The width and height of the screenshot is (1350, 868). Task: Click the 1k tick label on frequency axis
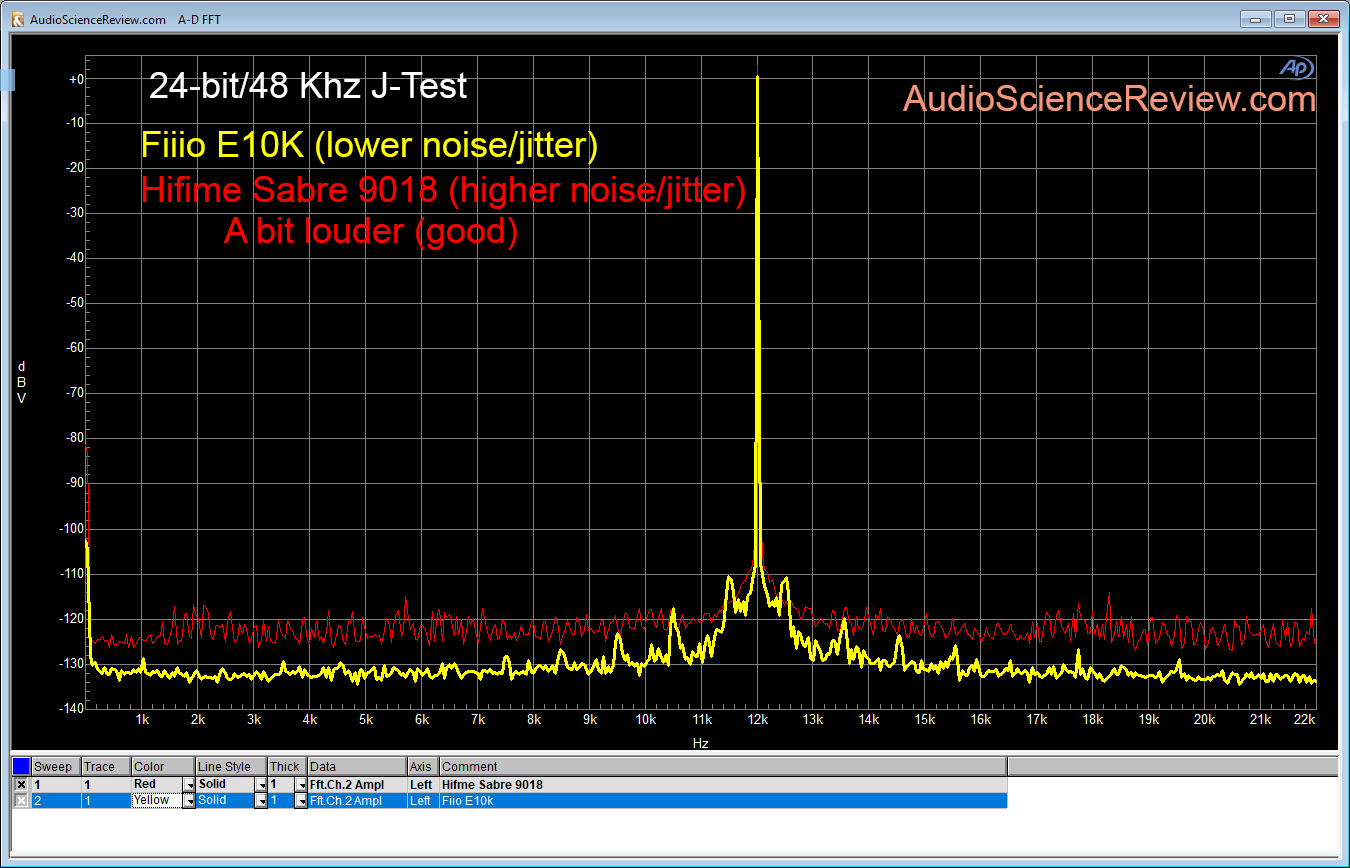point(142,720)
